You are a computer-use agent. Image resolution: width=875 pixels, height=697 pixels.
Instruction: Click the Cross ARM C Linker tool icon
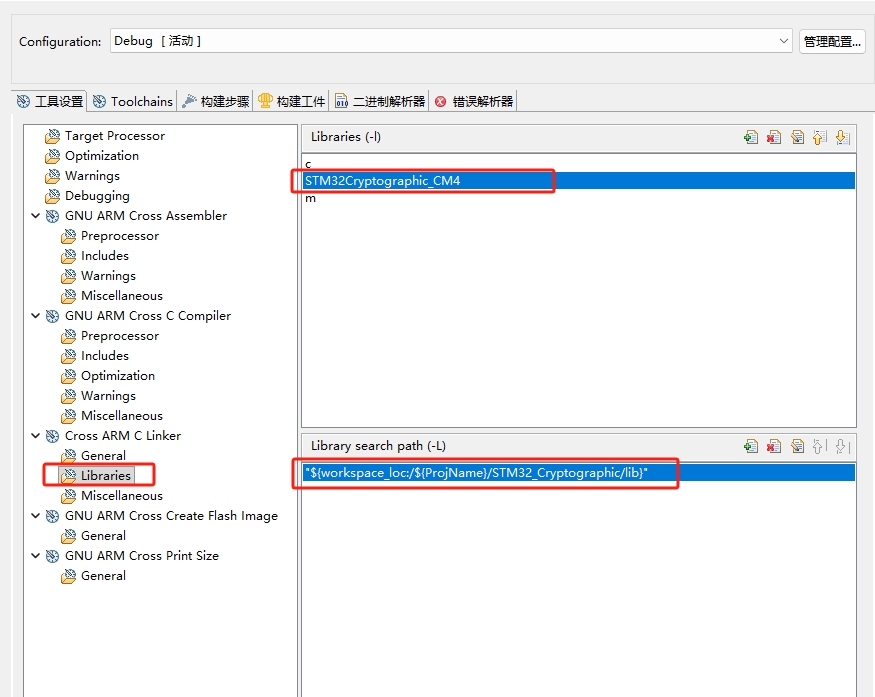click(52, 436)
